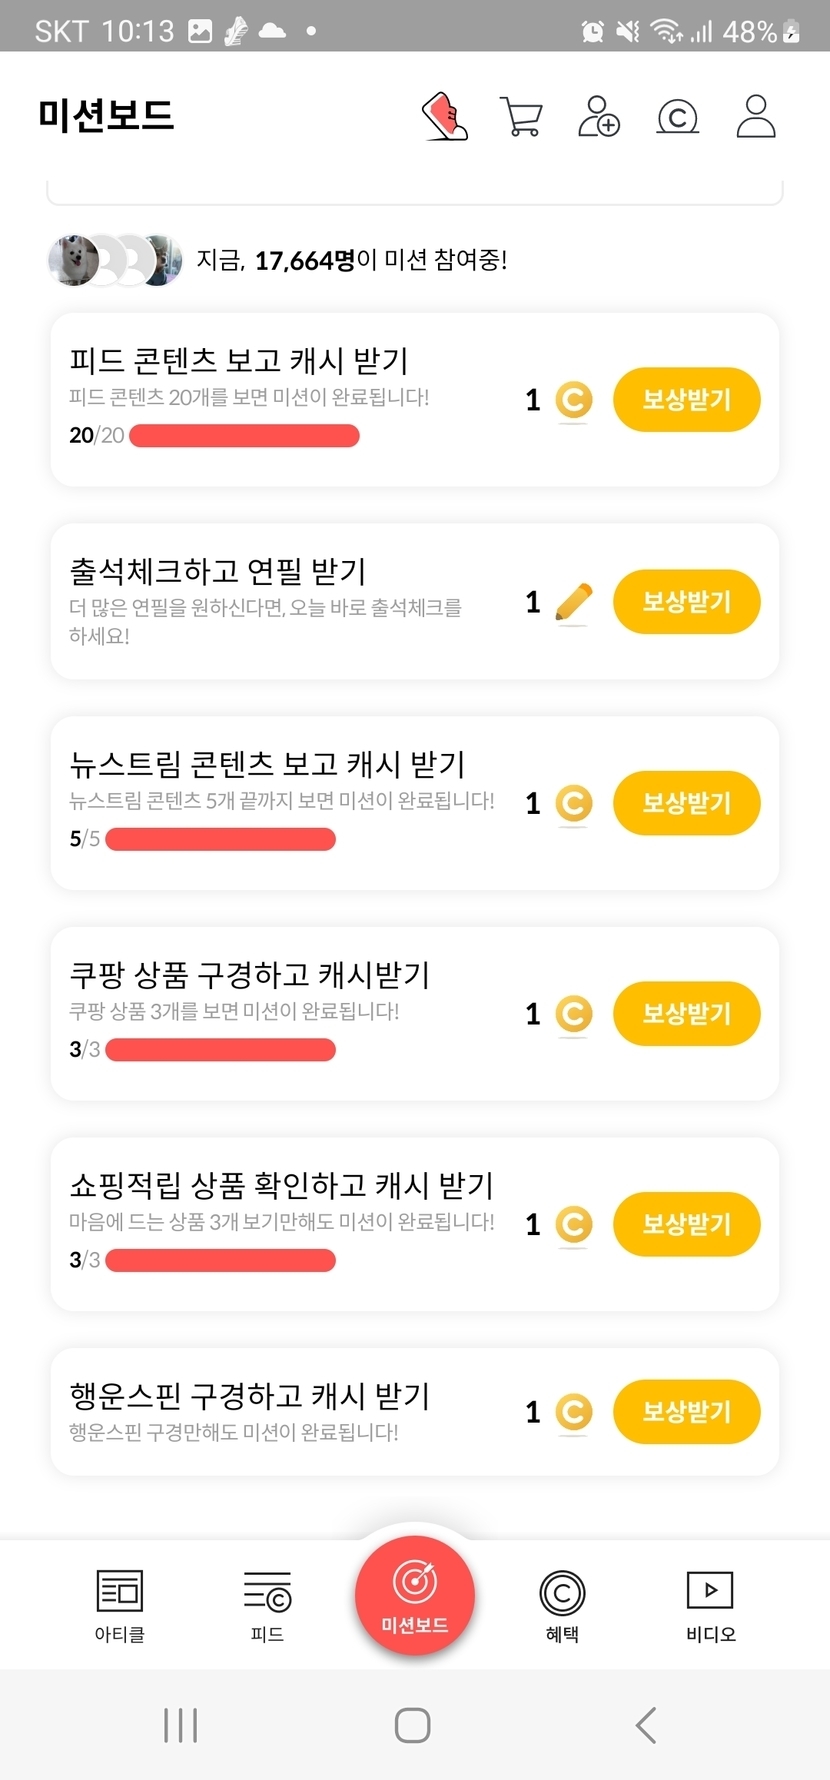The image size is (830, 1780).
Task: Tap the pencil reward icon
Action: (573, 602)
